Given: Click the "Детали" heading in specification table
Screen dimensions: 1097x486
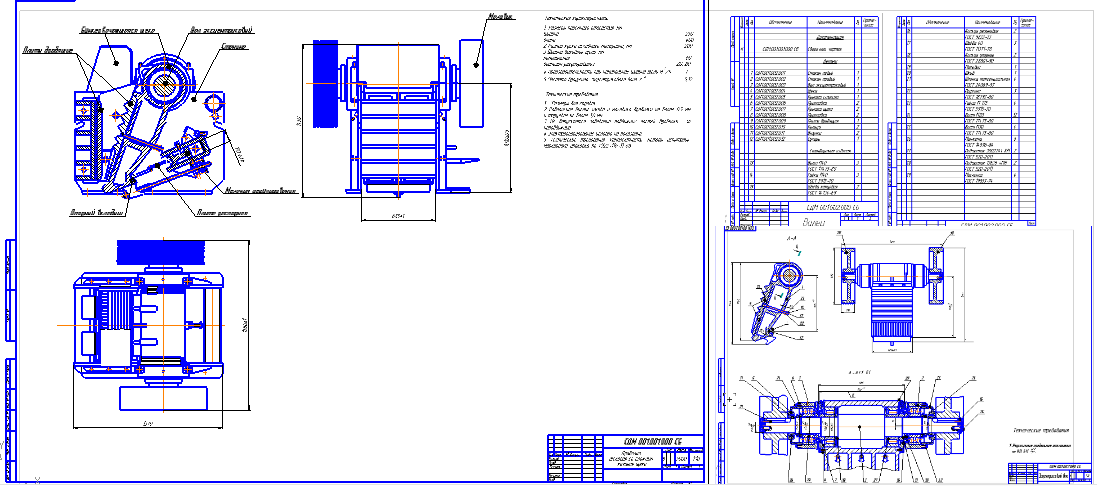Looking at the screenshot, I should coord(830,62).
